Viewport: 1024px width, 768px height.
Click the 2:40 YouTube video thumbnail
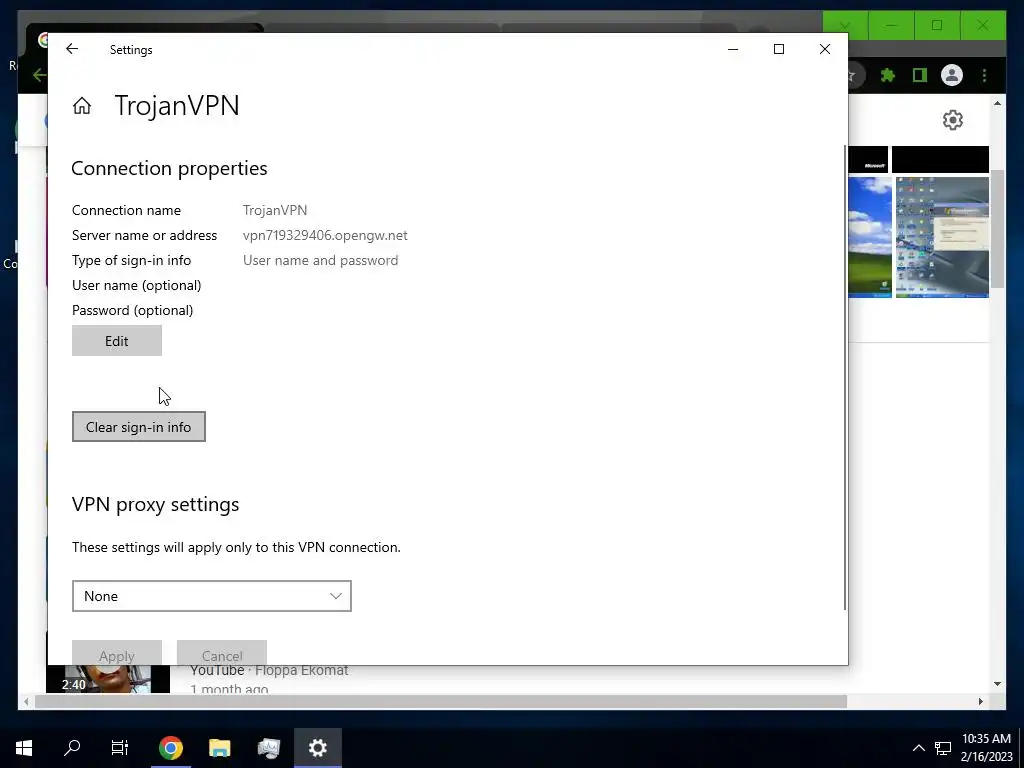(x=108, y=679)
